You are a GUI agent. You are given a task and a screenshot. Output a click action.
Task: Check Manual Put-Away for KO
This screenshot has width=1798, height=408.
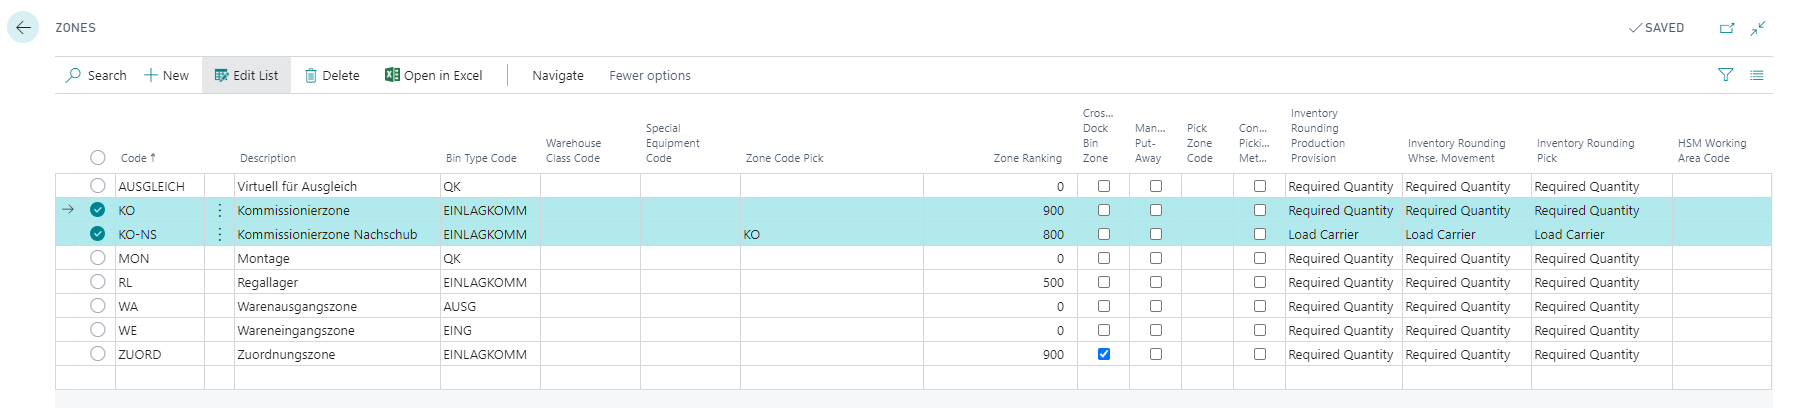tap(1156, 210)
